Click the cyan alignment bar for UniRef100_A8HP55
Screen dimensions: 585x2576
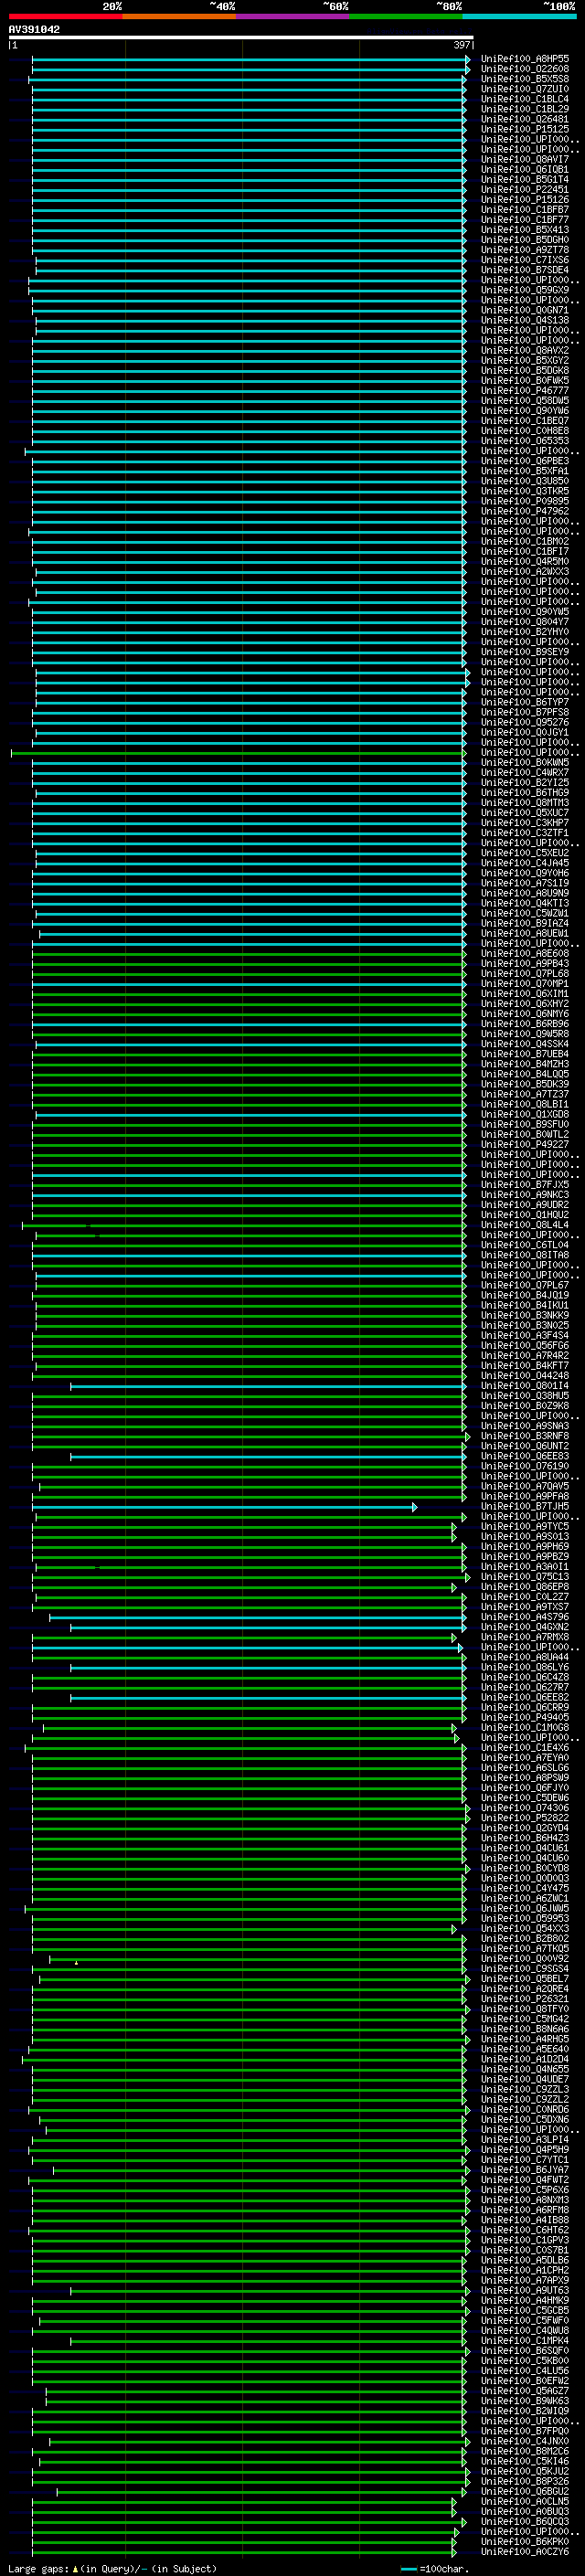tap(250, 59)
